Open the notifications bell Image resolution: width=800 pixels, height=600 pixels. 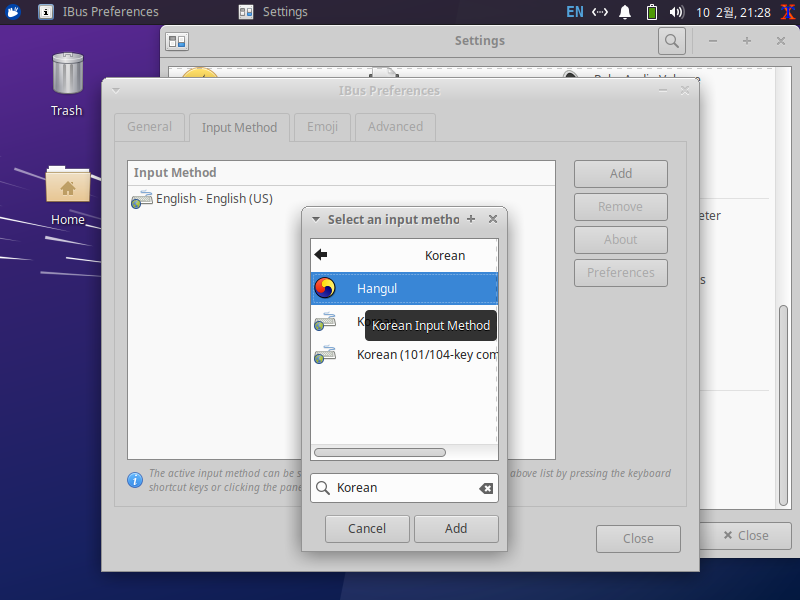point(624,12)
